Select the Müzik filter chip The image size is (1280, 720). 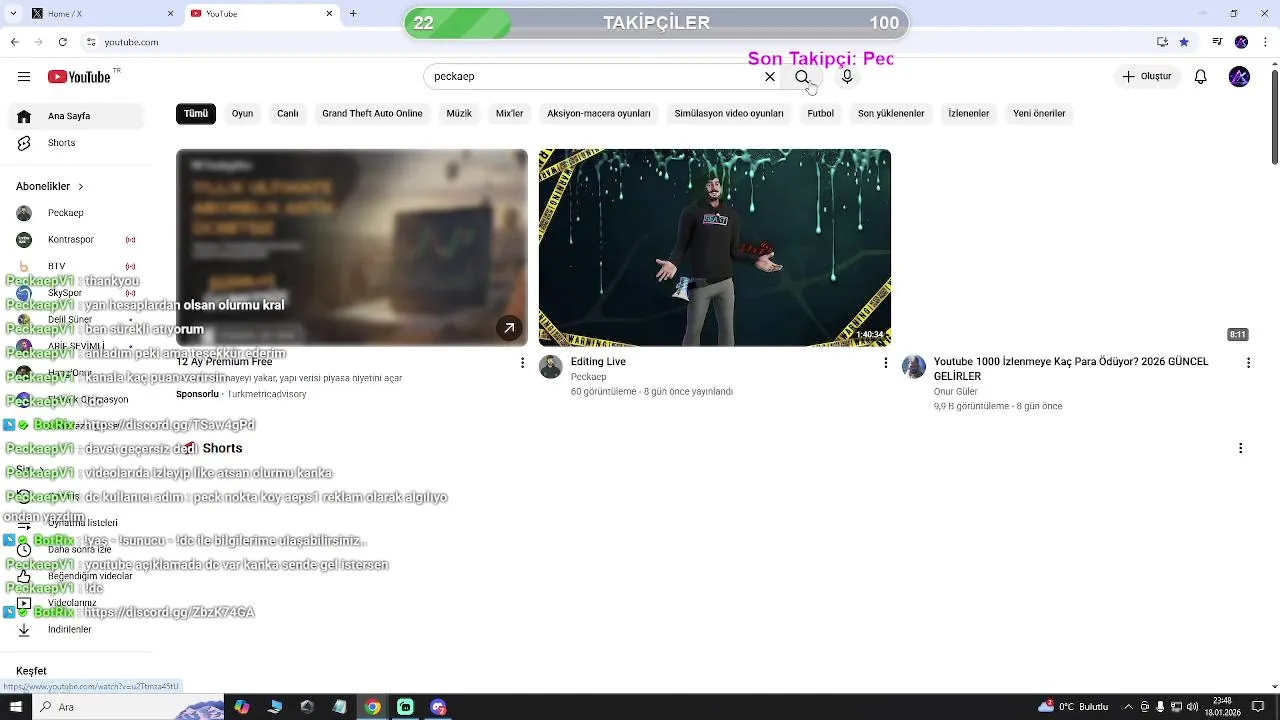tap(459, 114)
